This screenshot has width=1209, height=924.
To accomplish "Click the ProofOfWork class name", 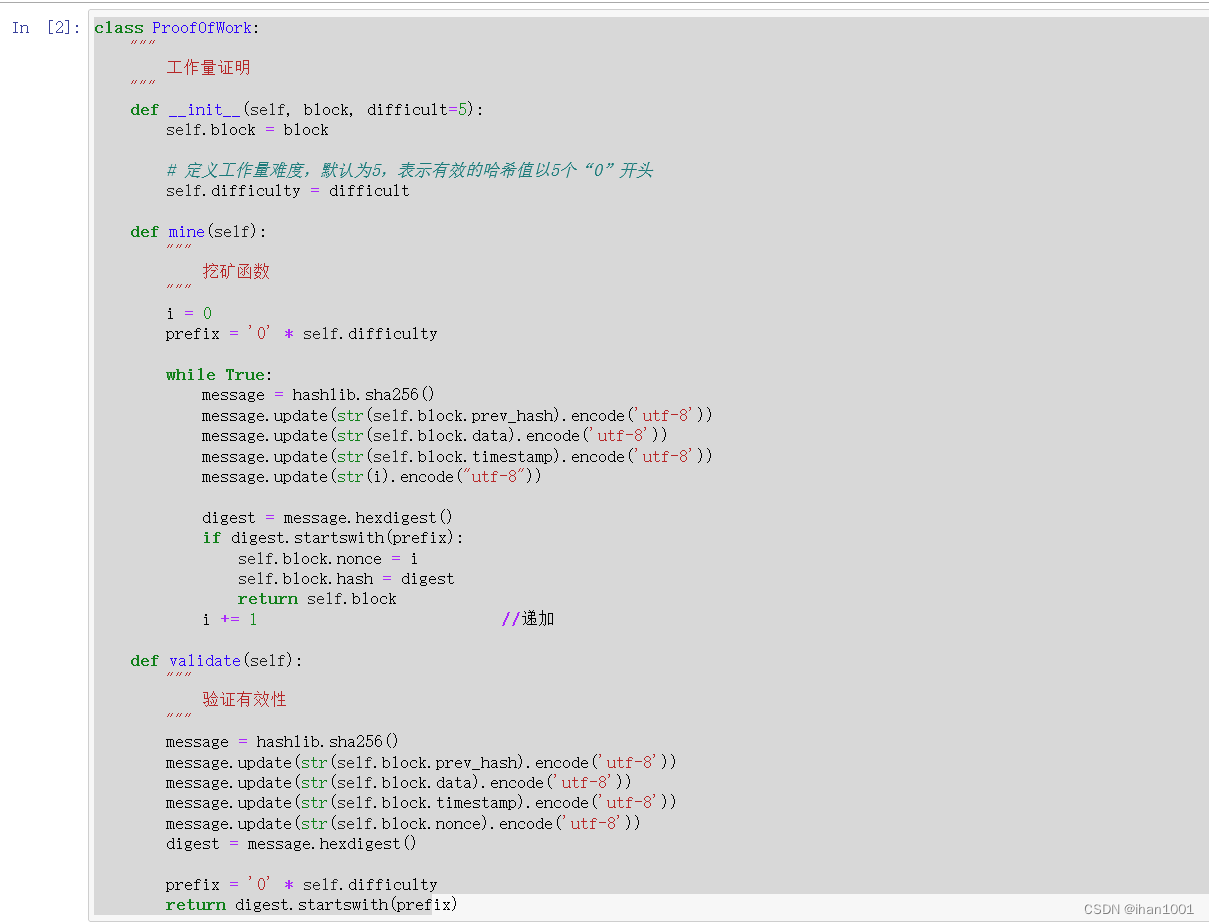I will coord(202,27).
